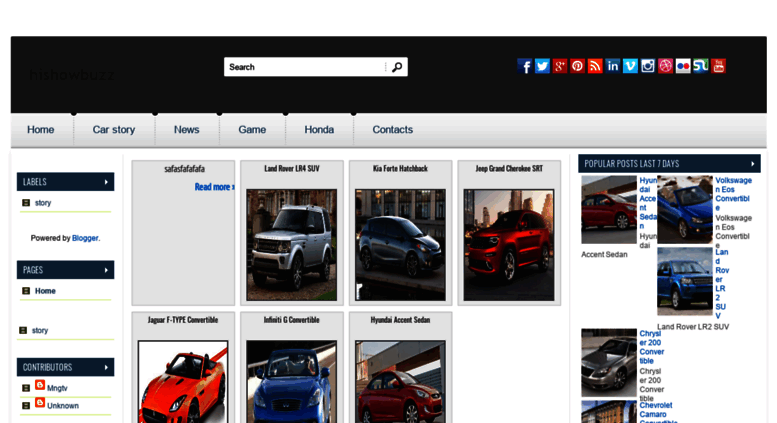Open Jeep Grand Cherokee SRT post title

509,168
